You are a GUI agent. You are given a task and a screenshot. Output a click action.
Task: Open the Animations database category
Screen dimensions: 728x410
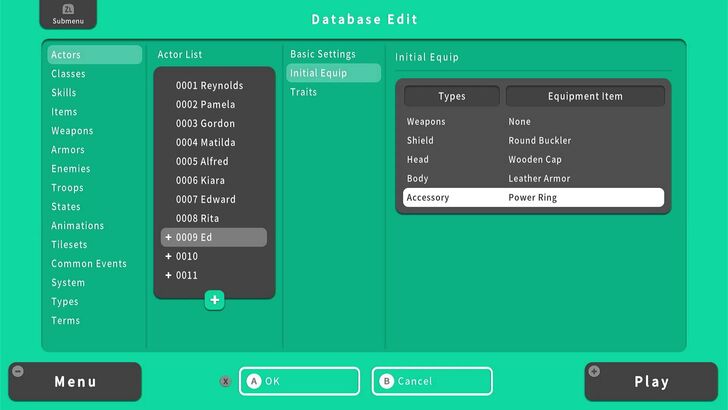point(78,226)
